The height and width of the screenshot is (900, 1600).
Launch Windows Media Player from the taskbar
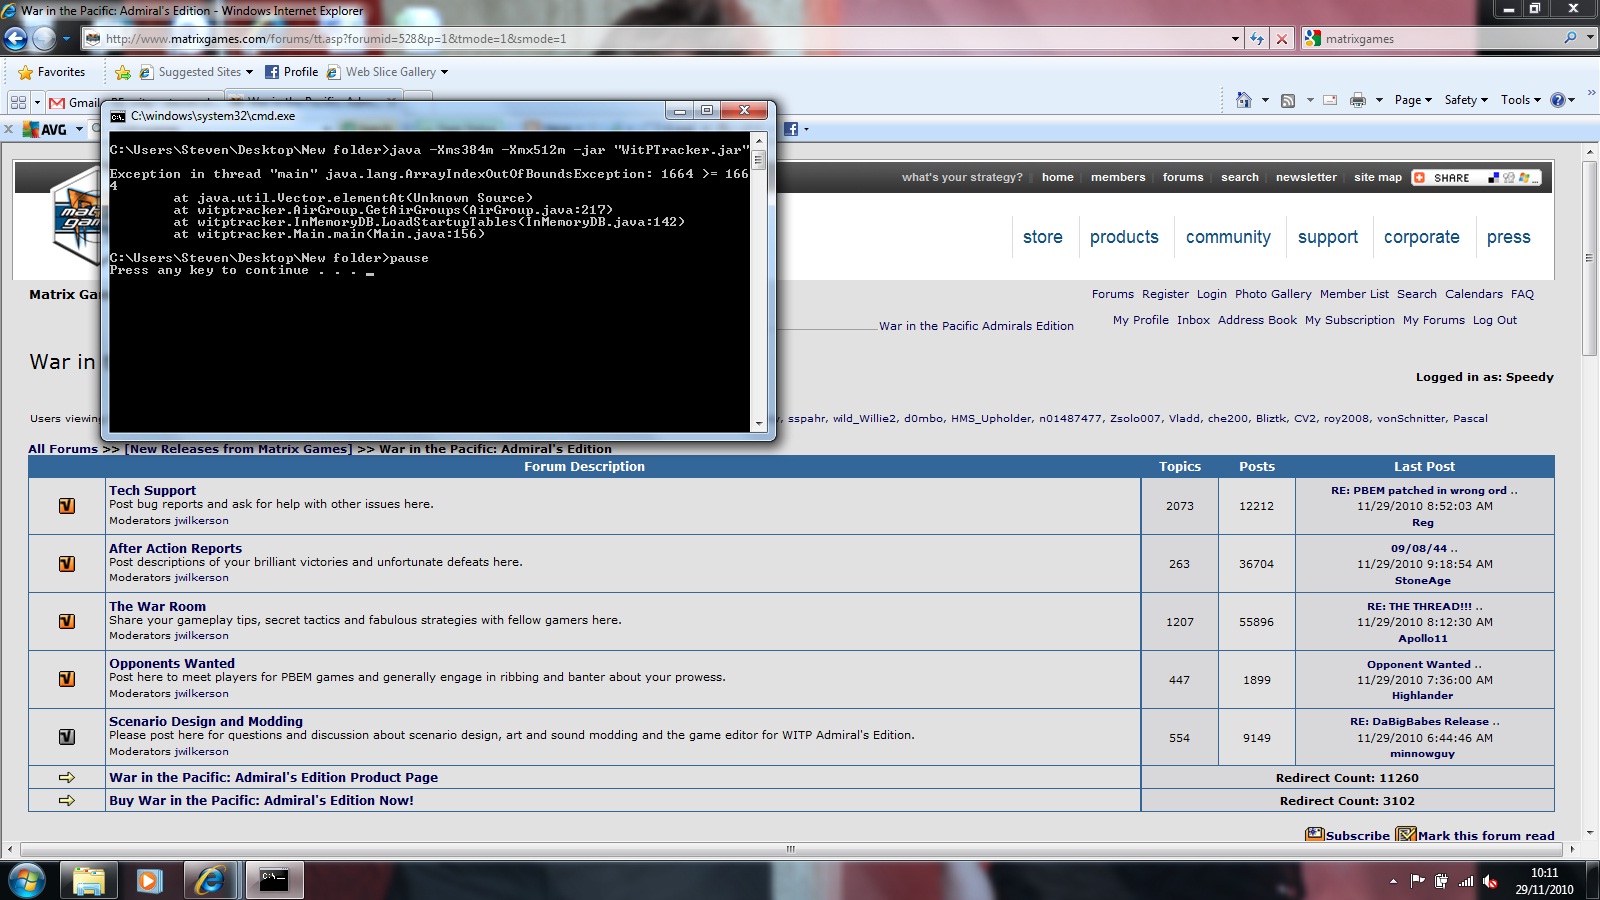pyautogui.click(x=149, y=881)
